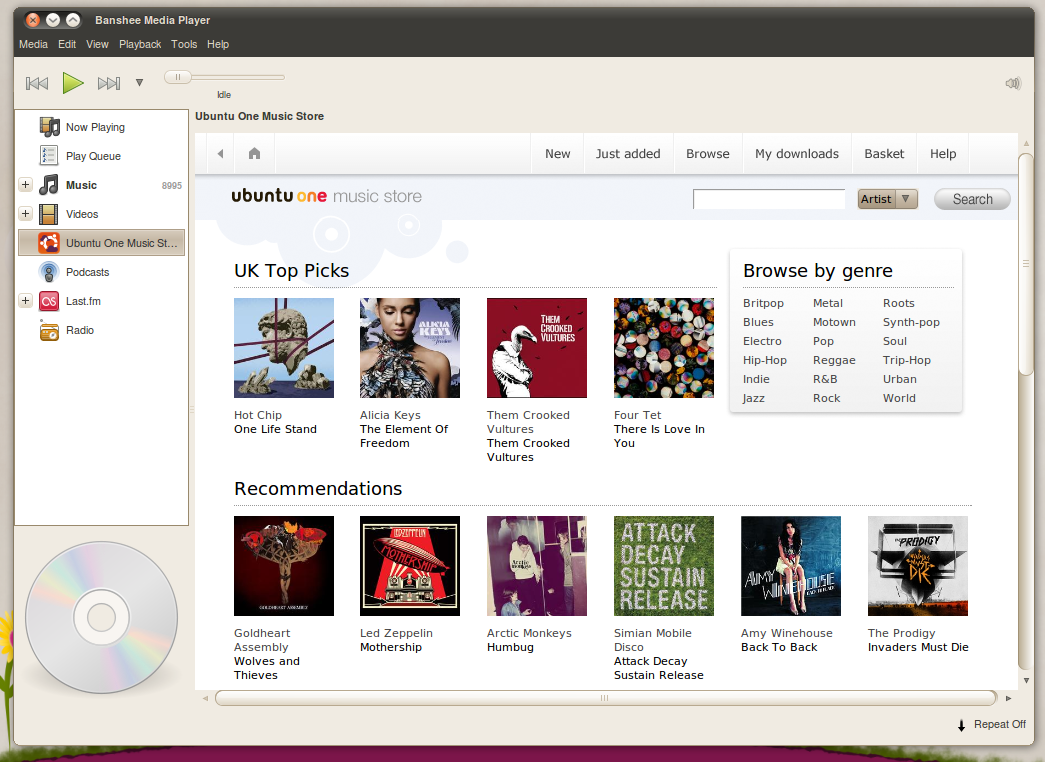Click the vertical scrollbar up arrow
Viewport: 1045px width, 762px height.
(x=1026, y=143)
